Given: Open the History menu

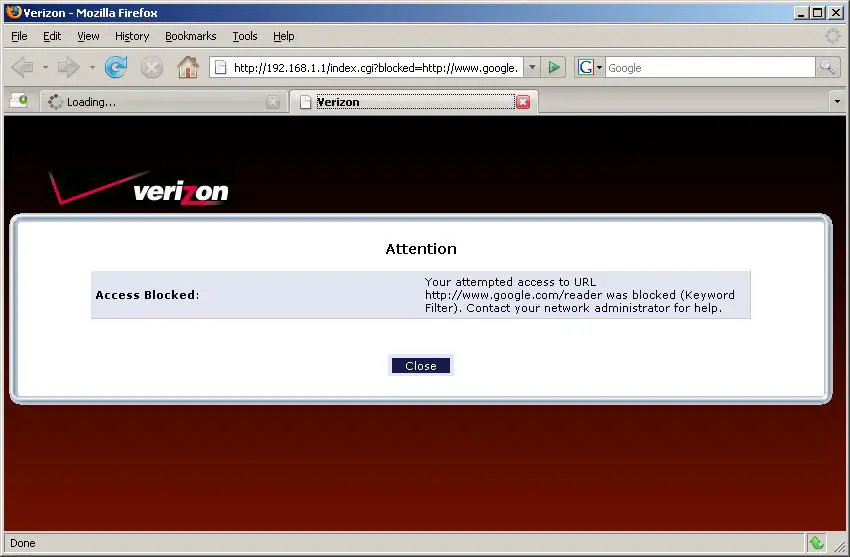Looking at the screenshot, I should [x=132, y=36].
